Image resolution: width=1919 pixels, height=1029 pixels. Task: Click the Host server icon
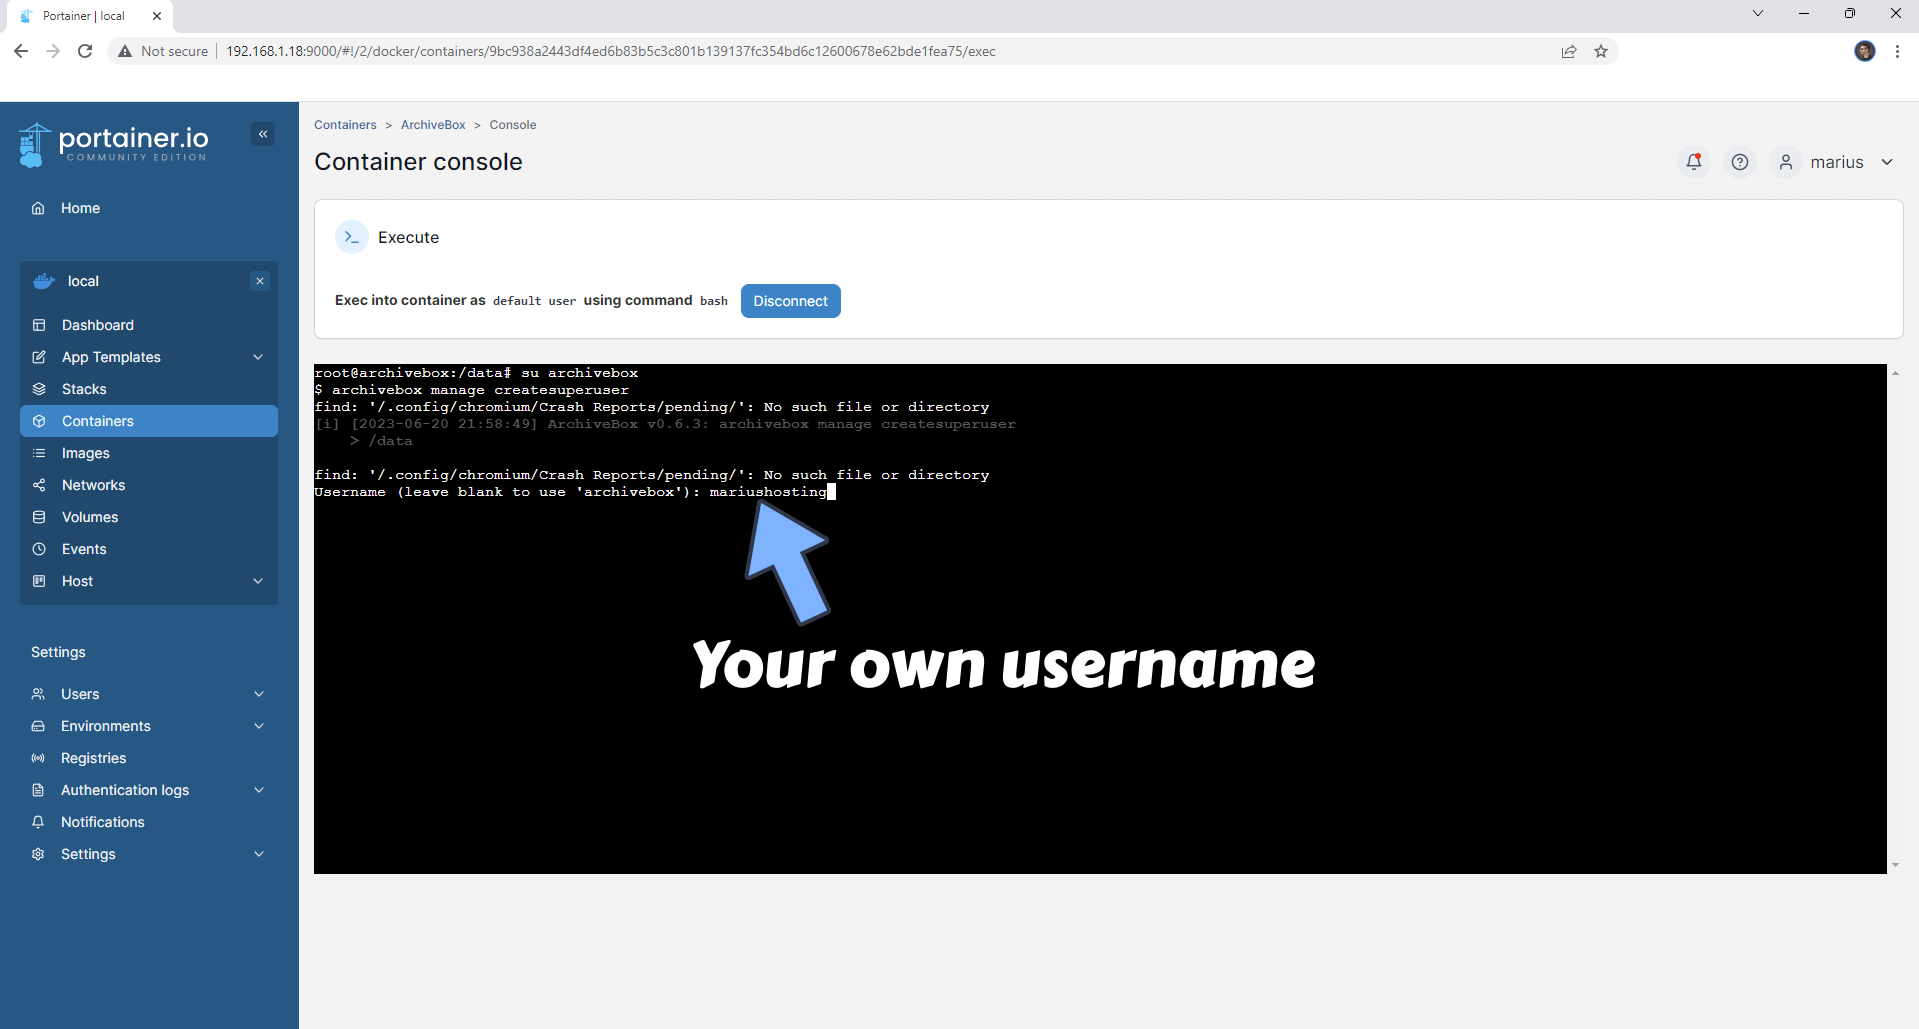coord(39,581)
